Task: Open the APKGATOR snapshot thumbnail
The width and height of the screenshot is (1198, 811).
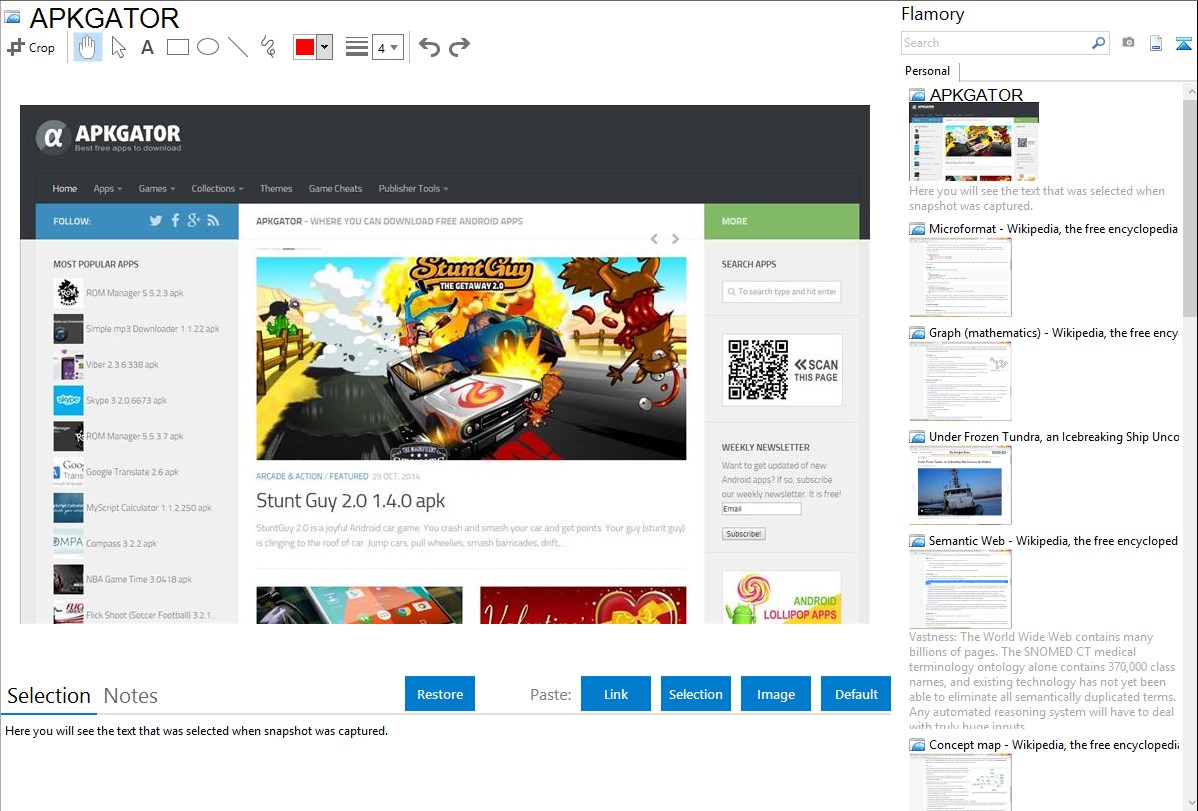Action: point(973,141)
